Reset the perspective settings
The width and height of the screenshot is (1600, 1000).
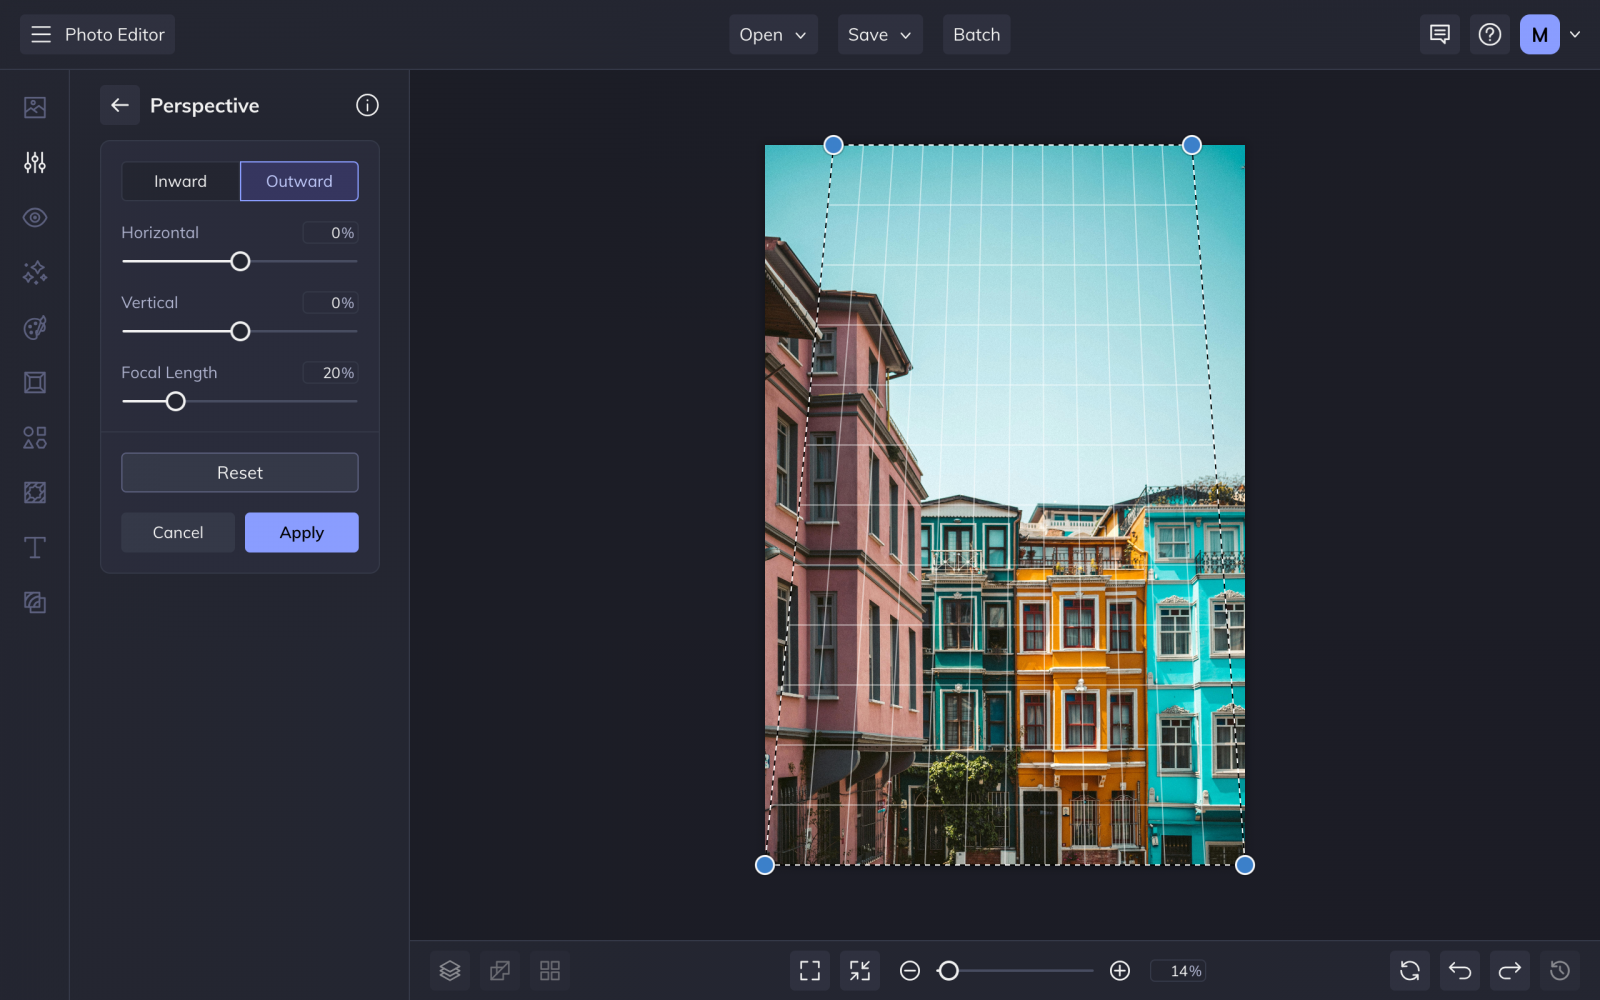(x=239, y=472)
